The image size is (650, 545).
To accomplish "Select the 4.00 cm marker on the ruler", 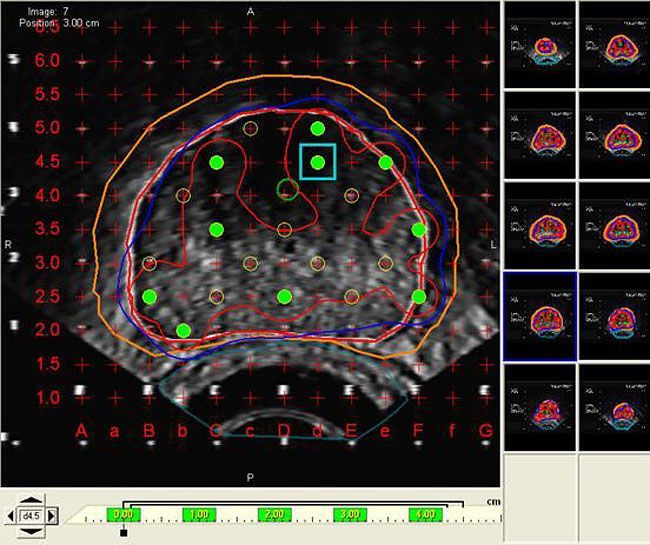I will point(425,515).
